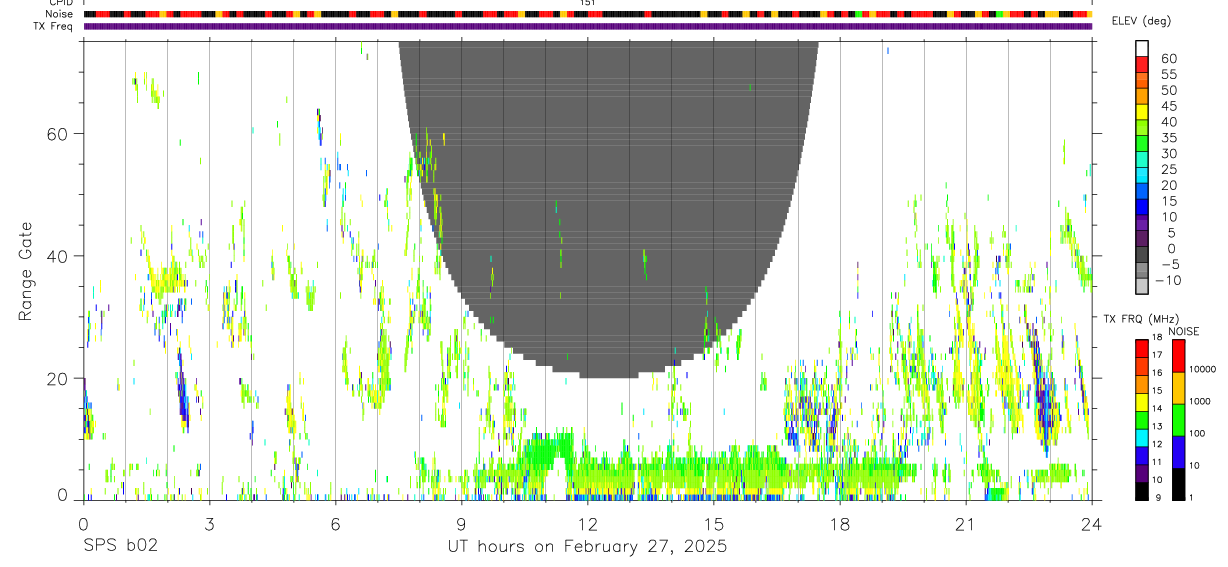This screenshot has height=567, width=1228.
Task: Click the 'Noise' row label at top left
Action: pyautogui.click(x=60, y=14)
